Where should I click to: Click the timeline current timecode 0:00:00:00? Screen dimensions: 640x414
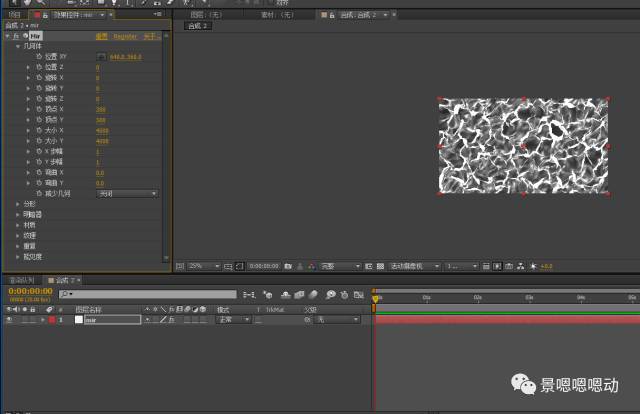pyautogui.click(x=30, y=292)
